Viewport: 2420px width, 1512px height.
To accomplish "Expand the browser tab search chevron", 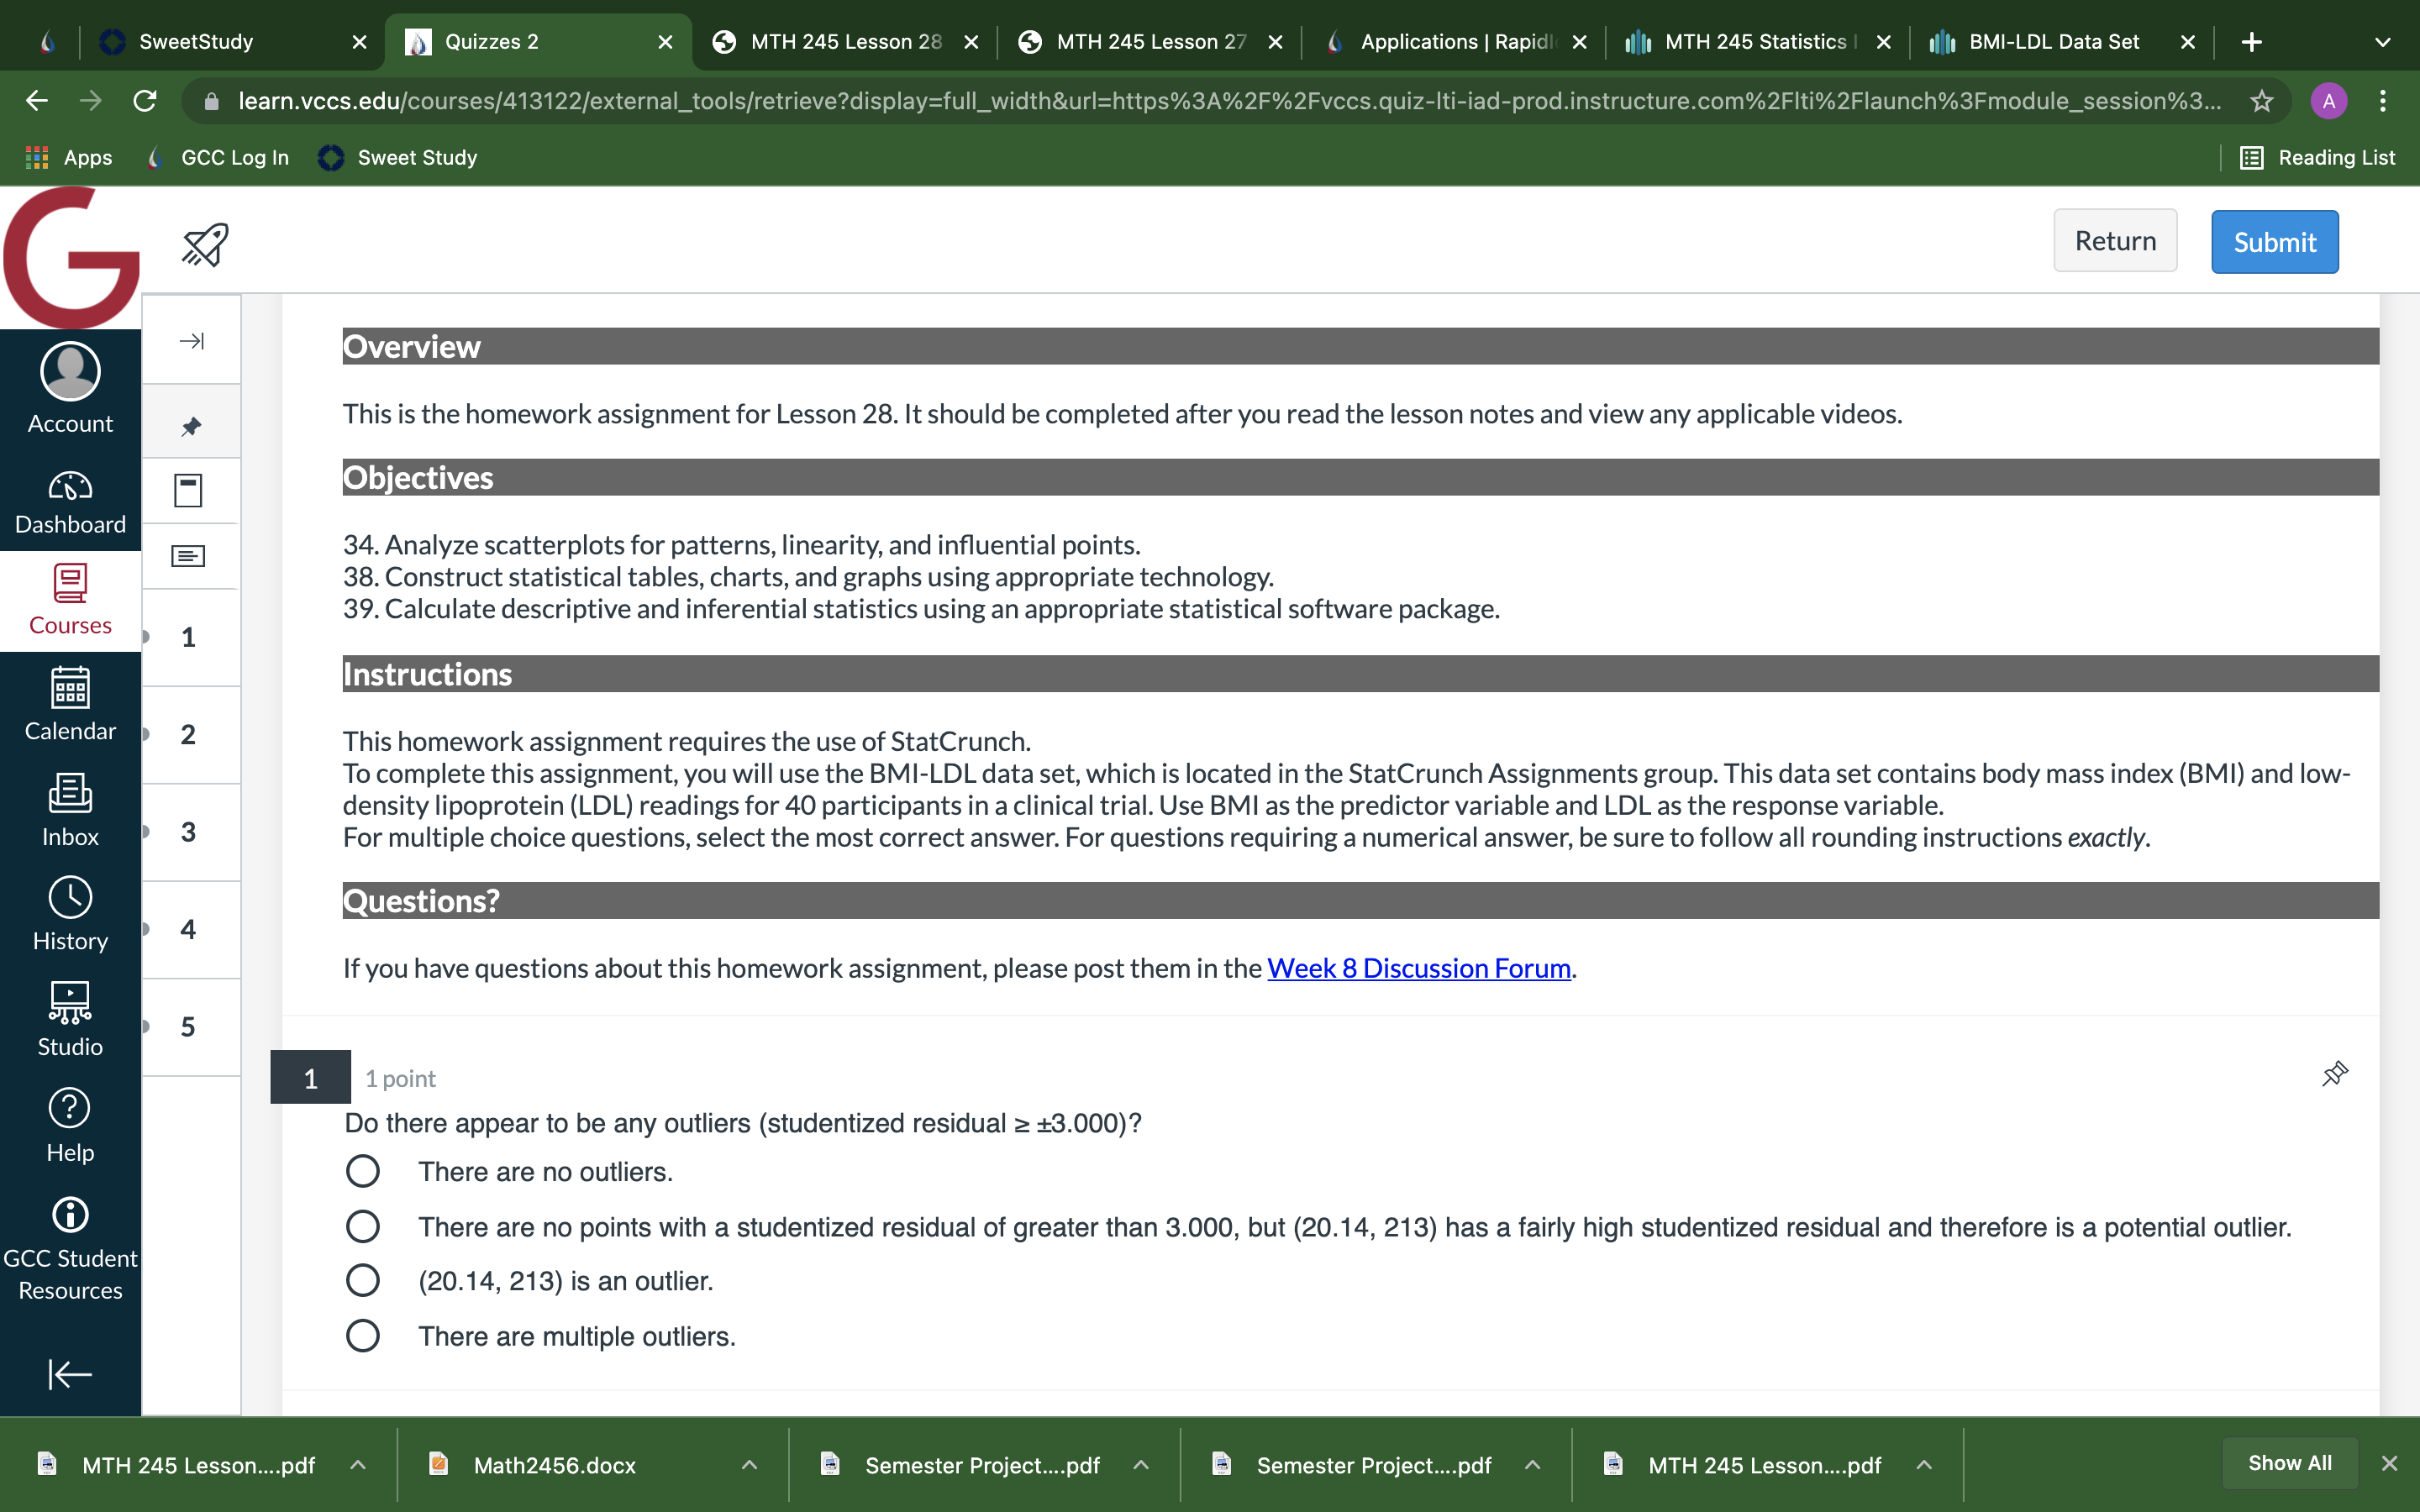I will pos(2382,42).
